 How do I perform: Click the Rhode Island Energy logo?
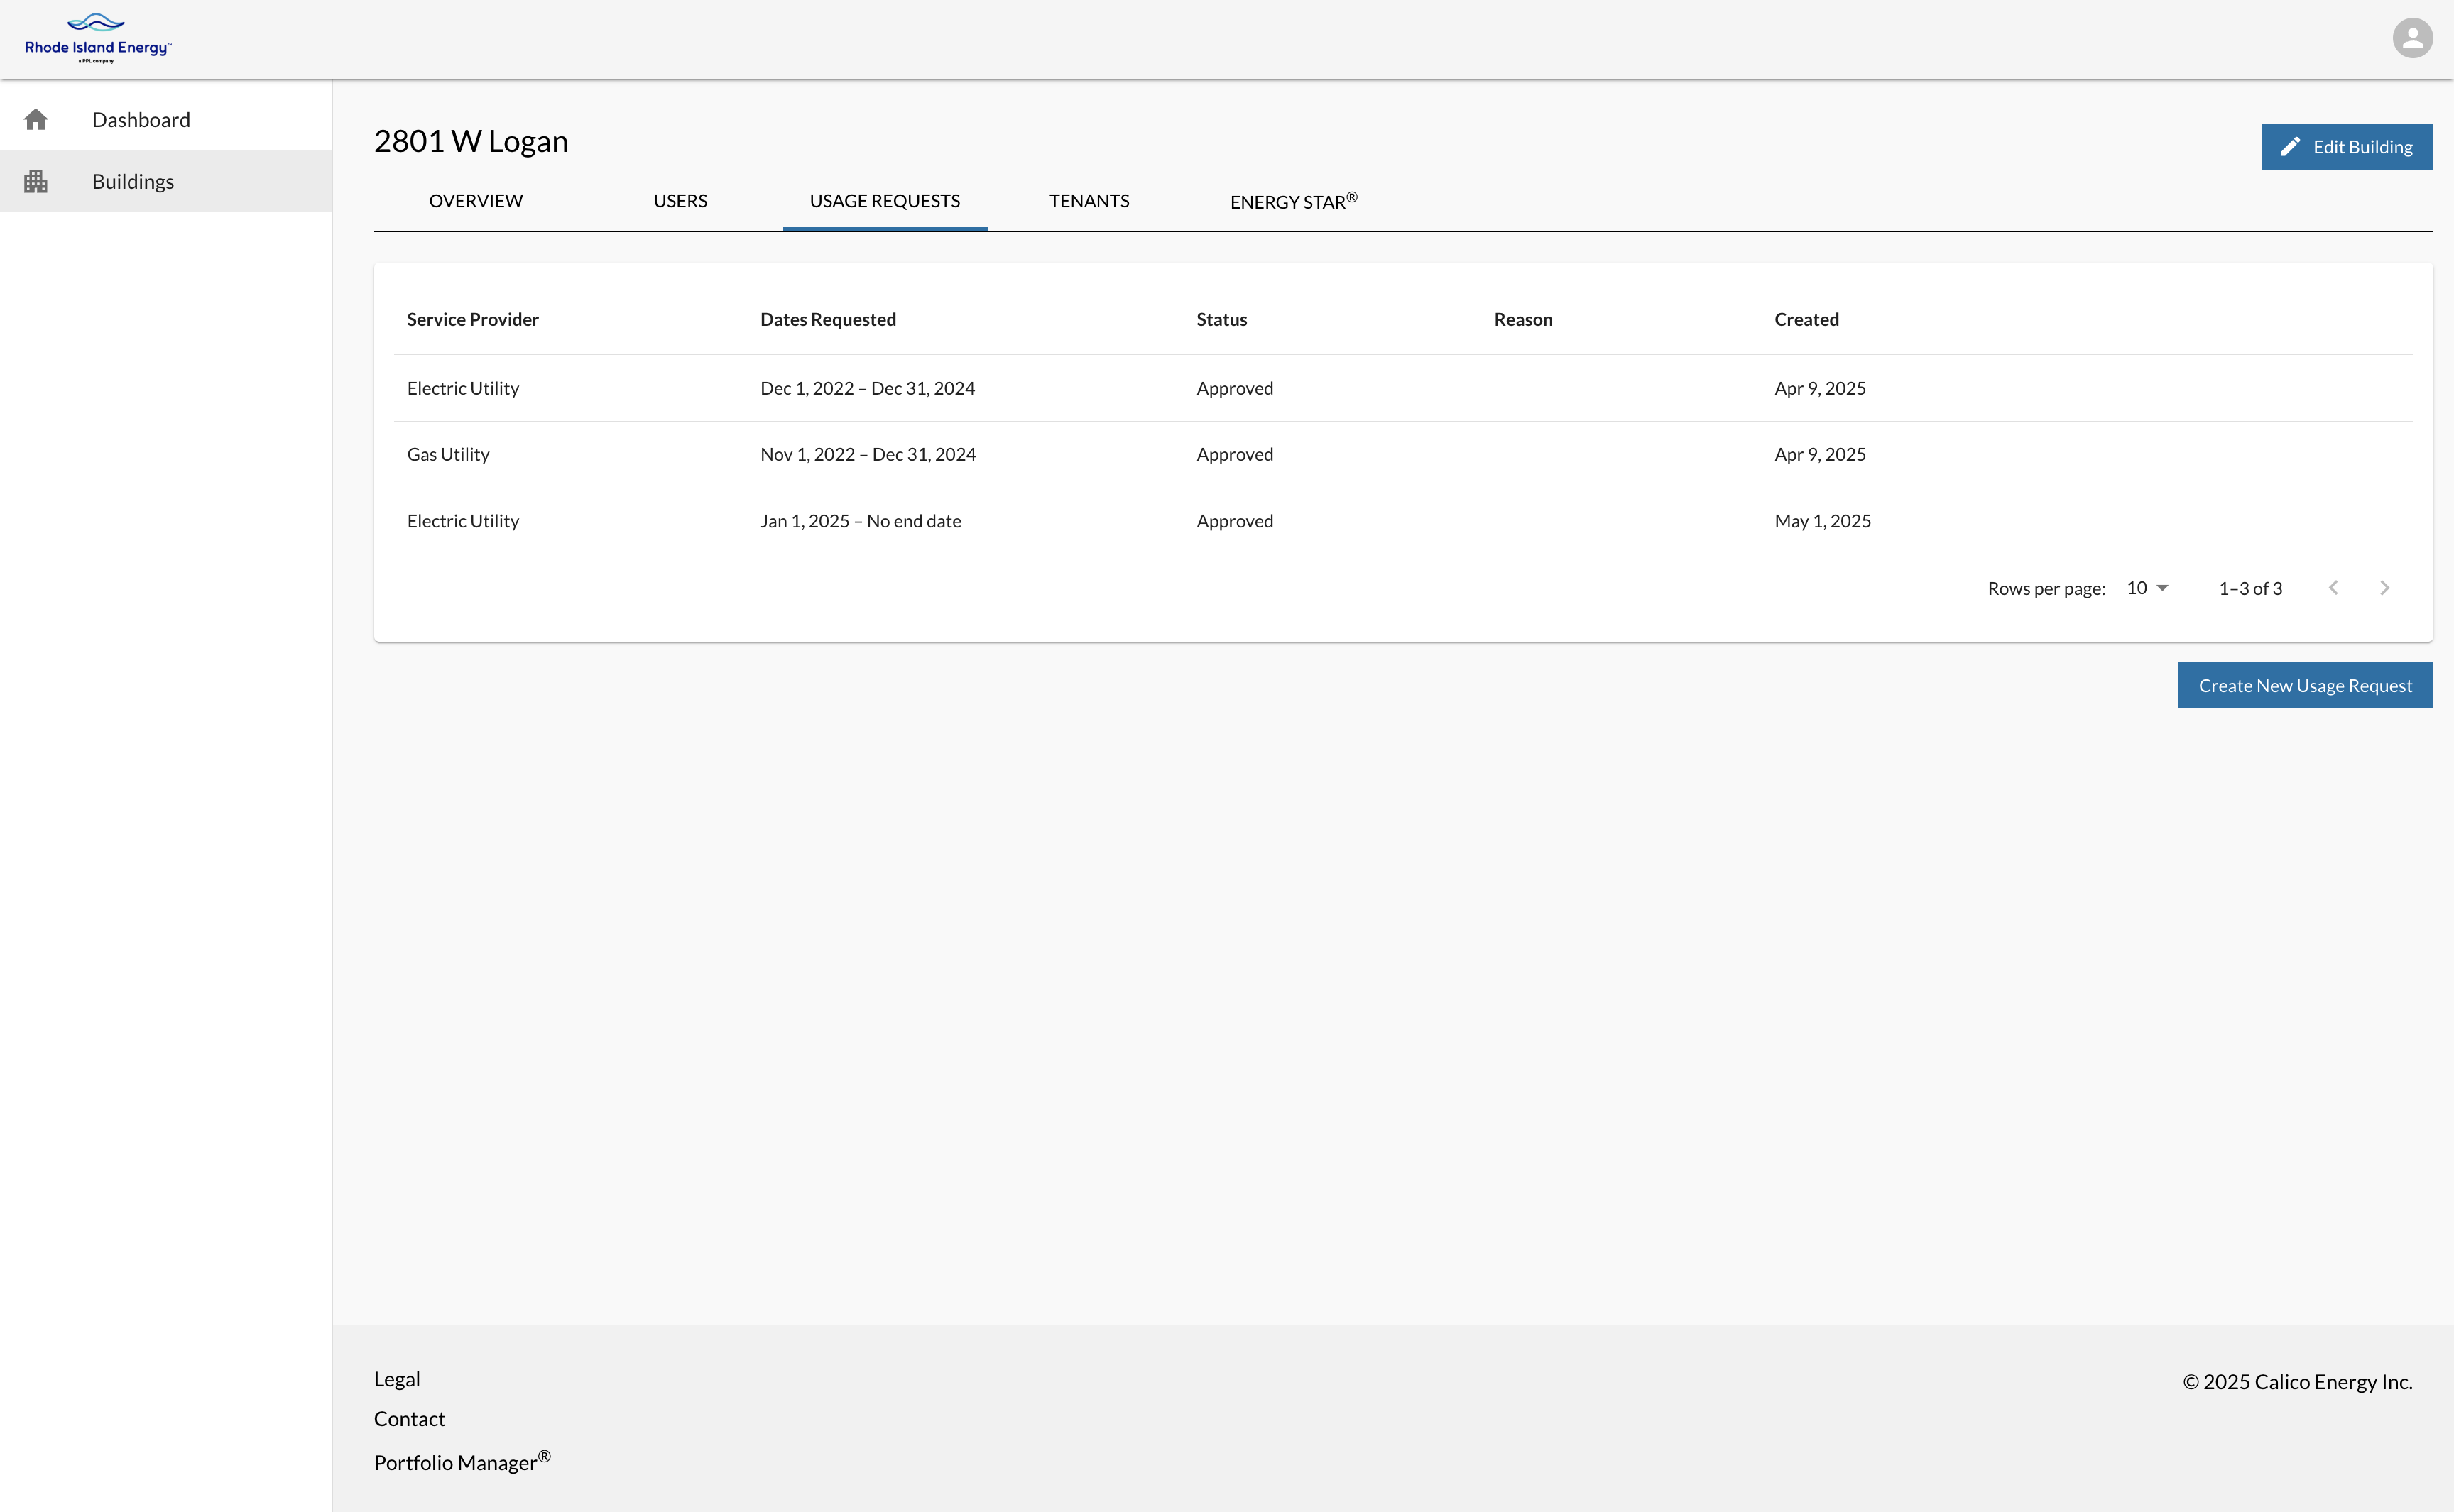click(98, 39)
